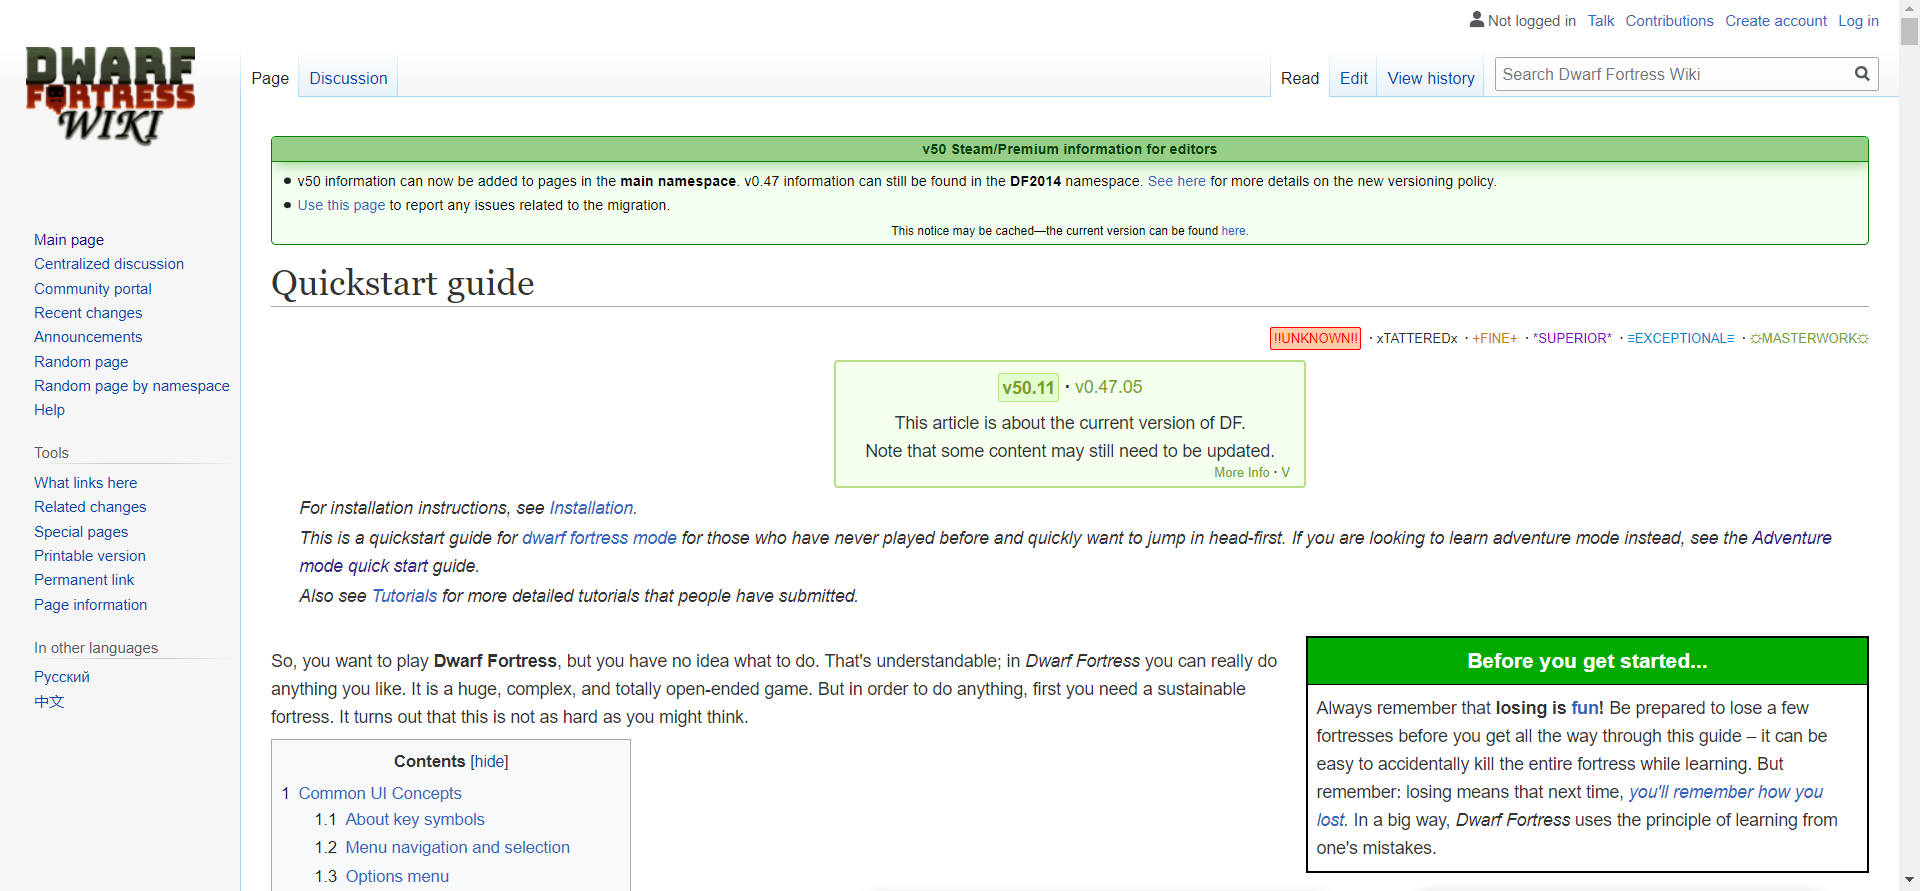Open the Contributions link
1920x891 pixels.
pos(1669,21)
